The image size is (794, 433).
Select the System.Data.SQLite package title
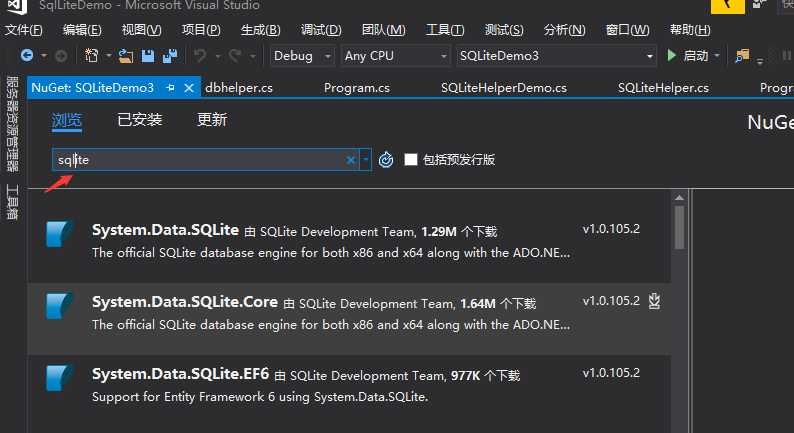(x=165, y=230)
